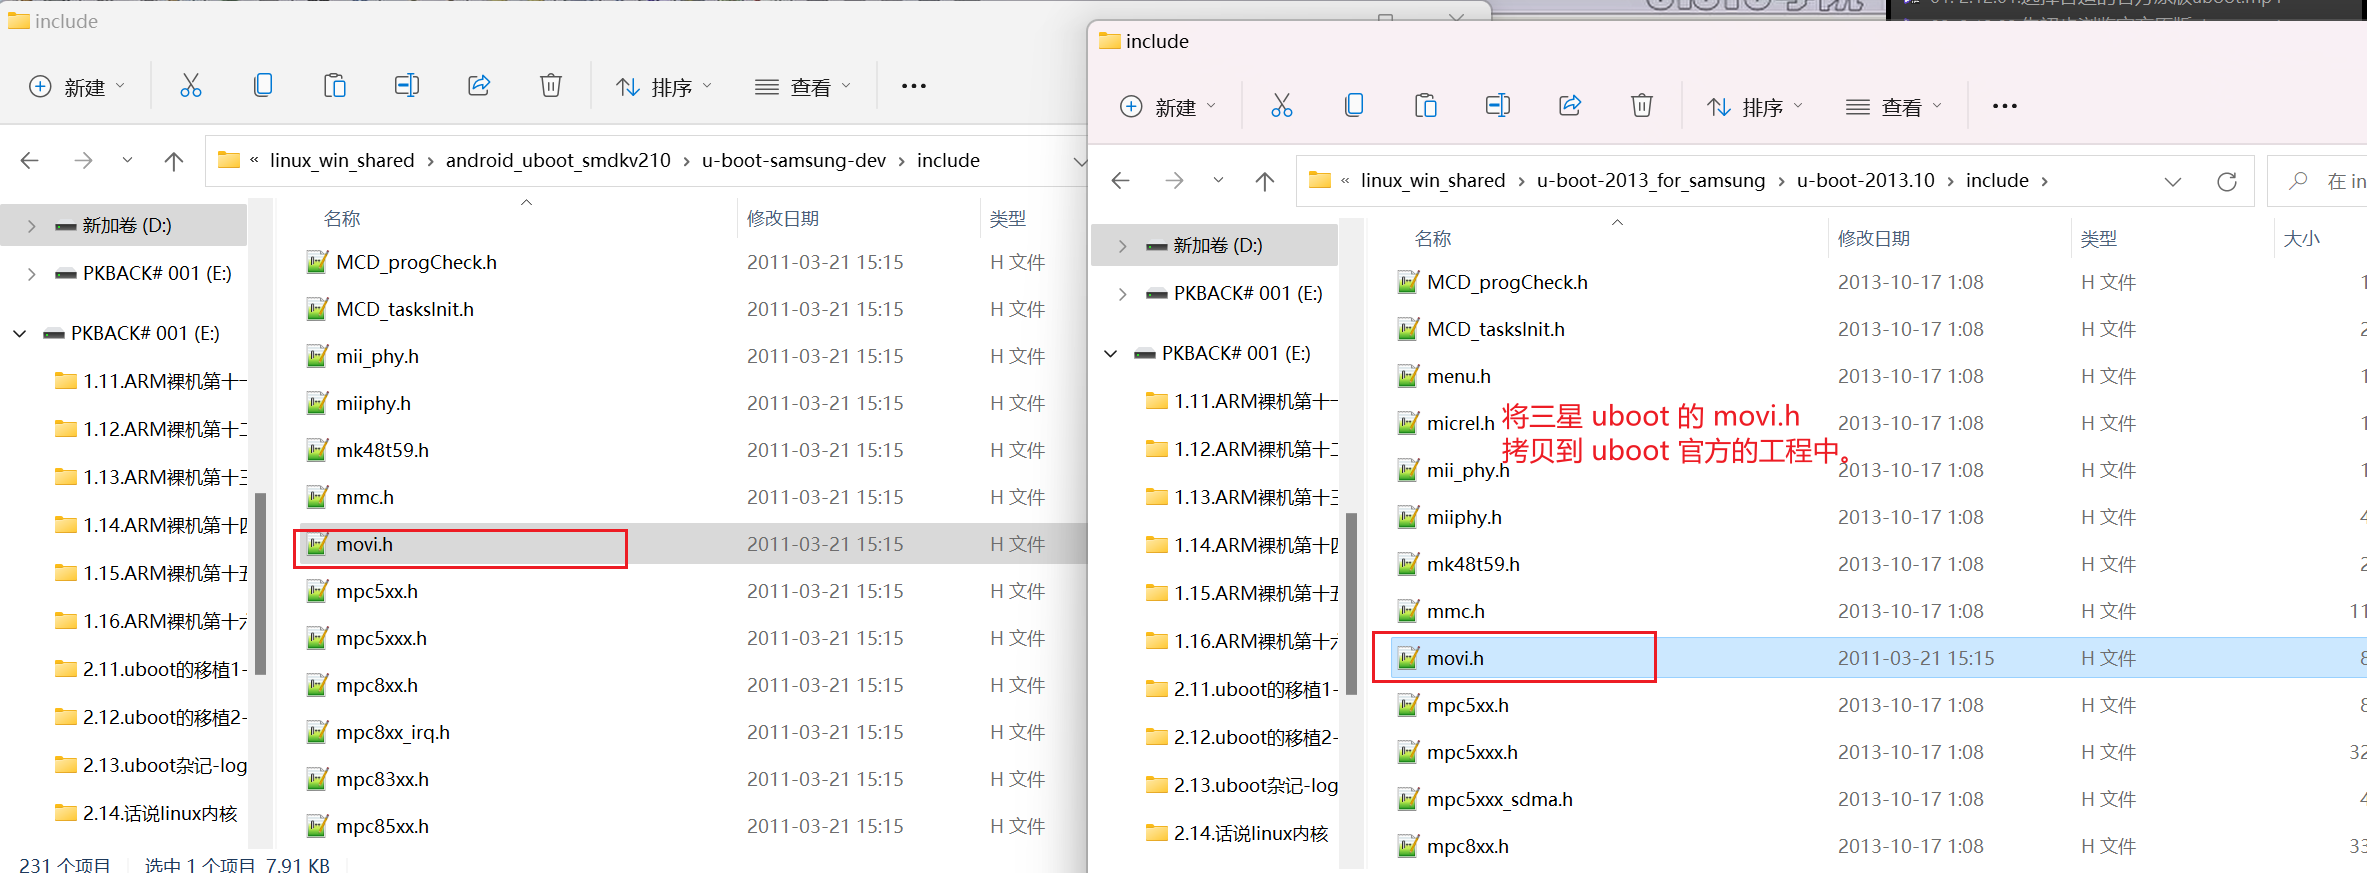Click u-boot-samsung-dev in left address bar
This screenshot has width=2367, height=873.
pyautogui.click(x=794, y=160)
